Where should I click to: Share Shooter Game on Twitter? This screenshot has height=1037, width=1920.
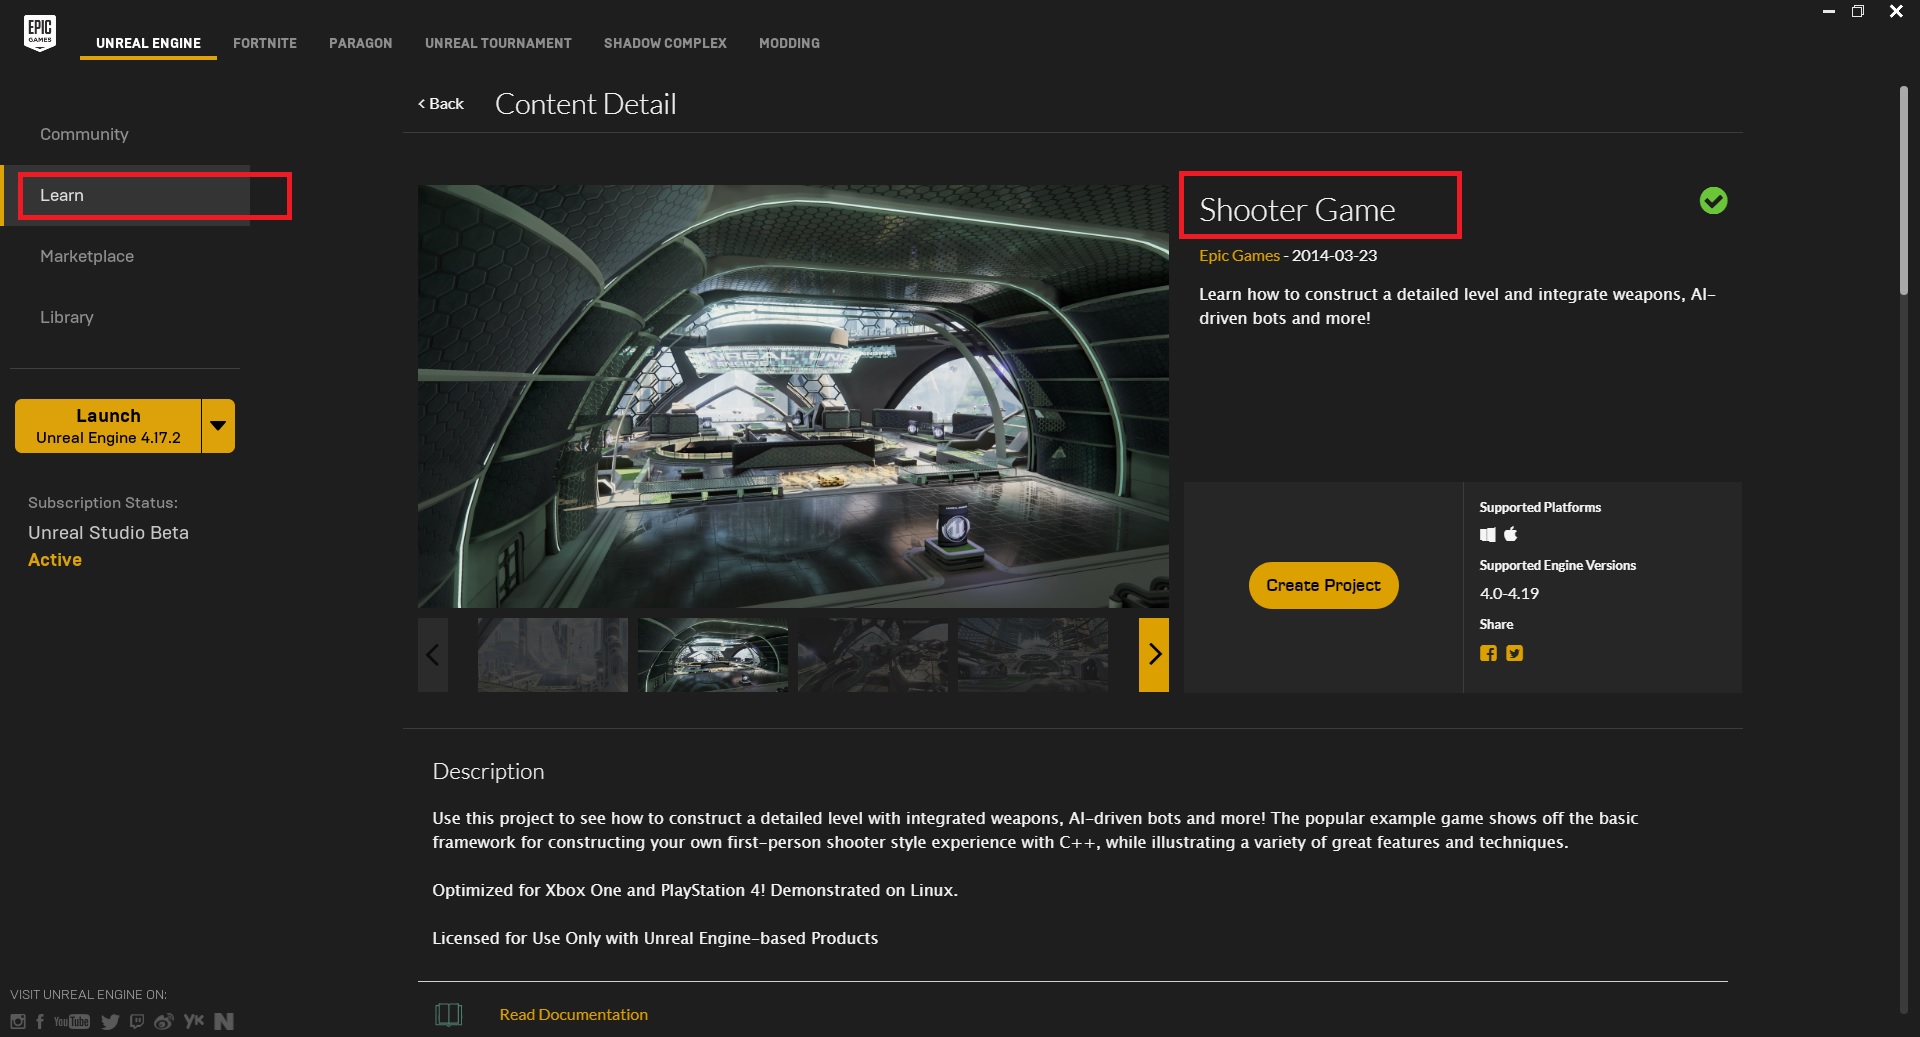tap(1515, 653)
